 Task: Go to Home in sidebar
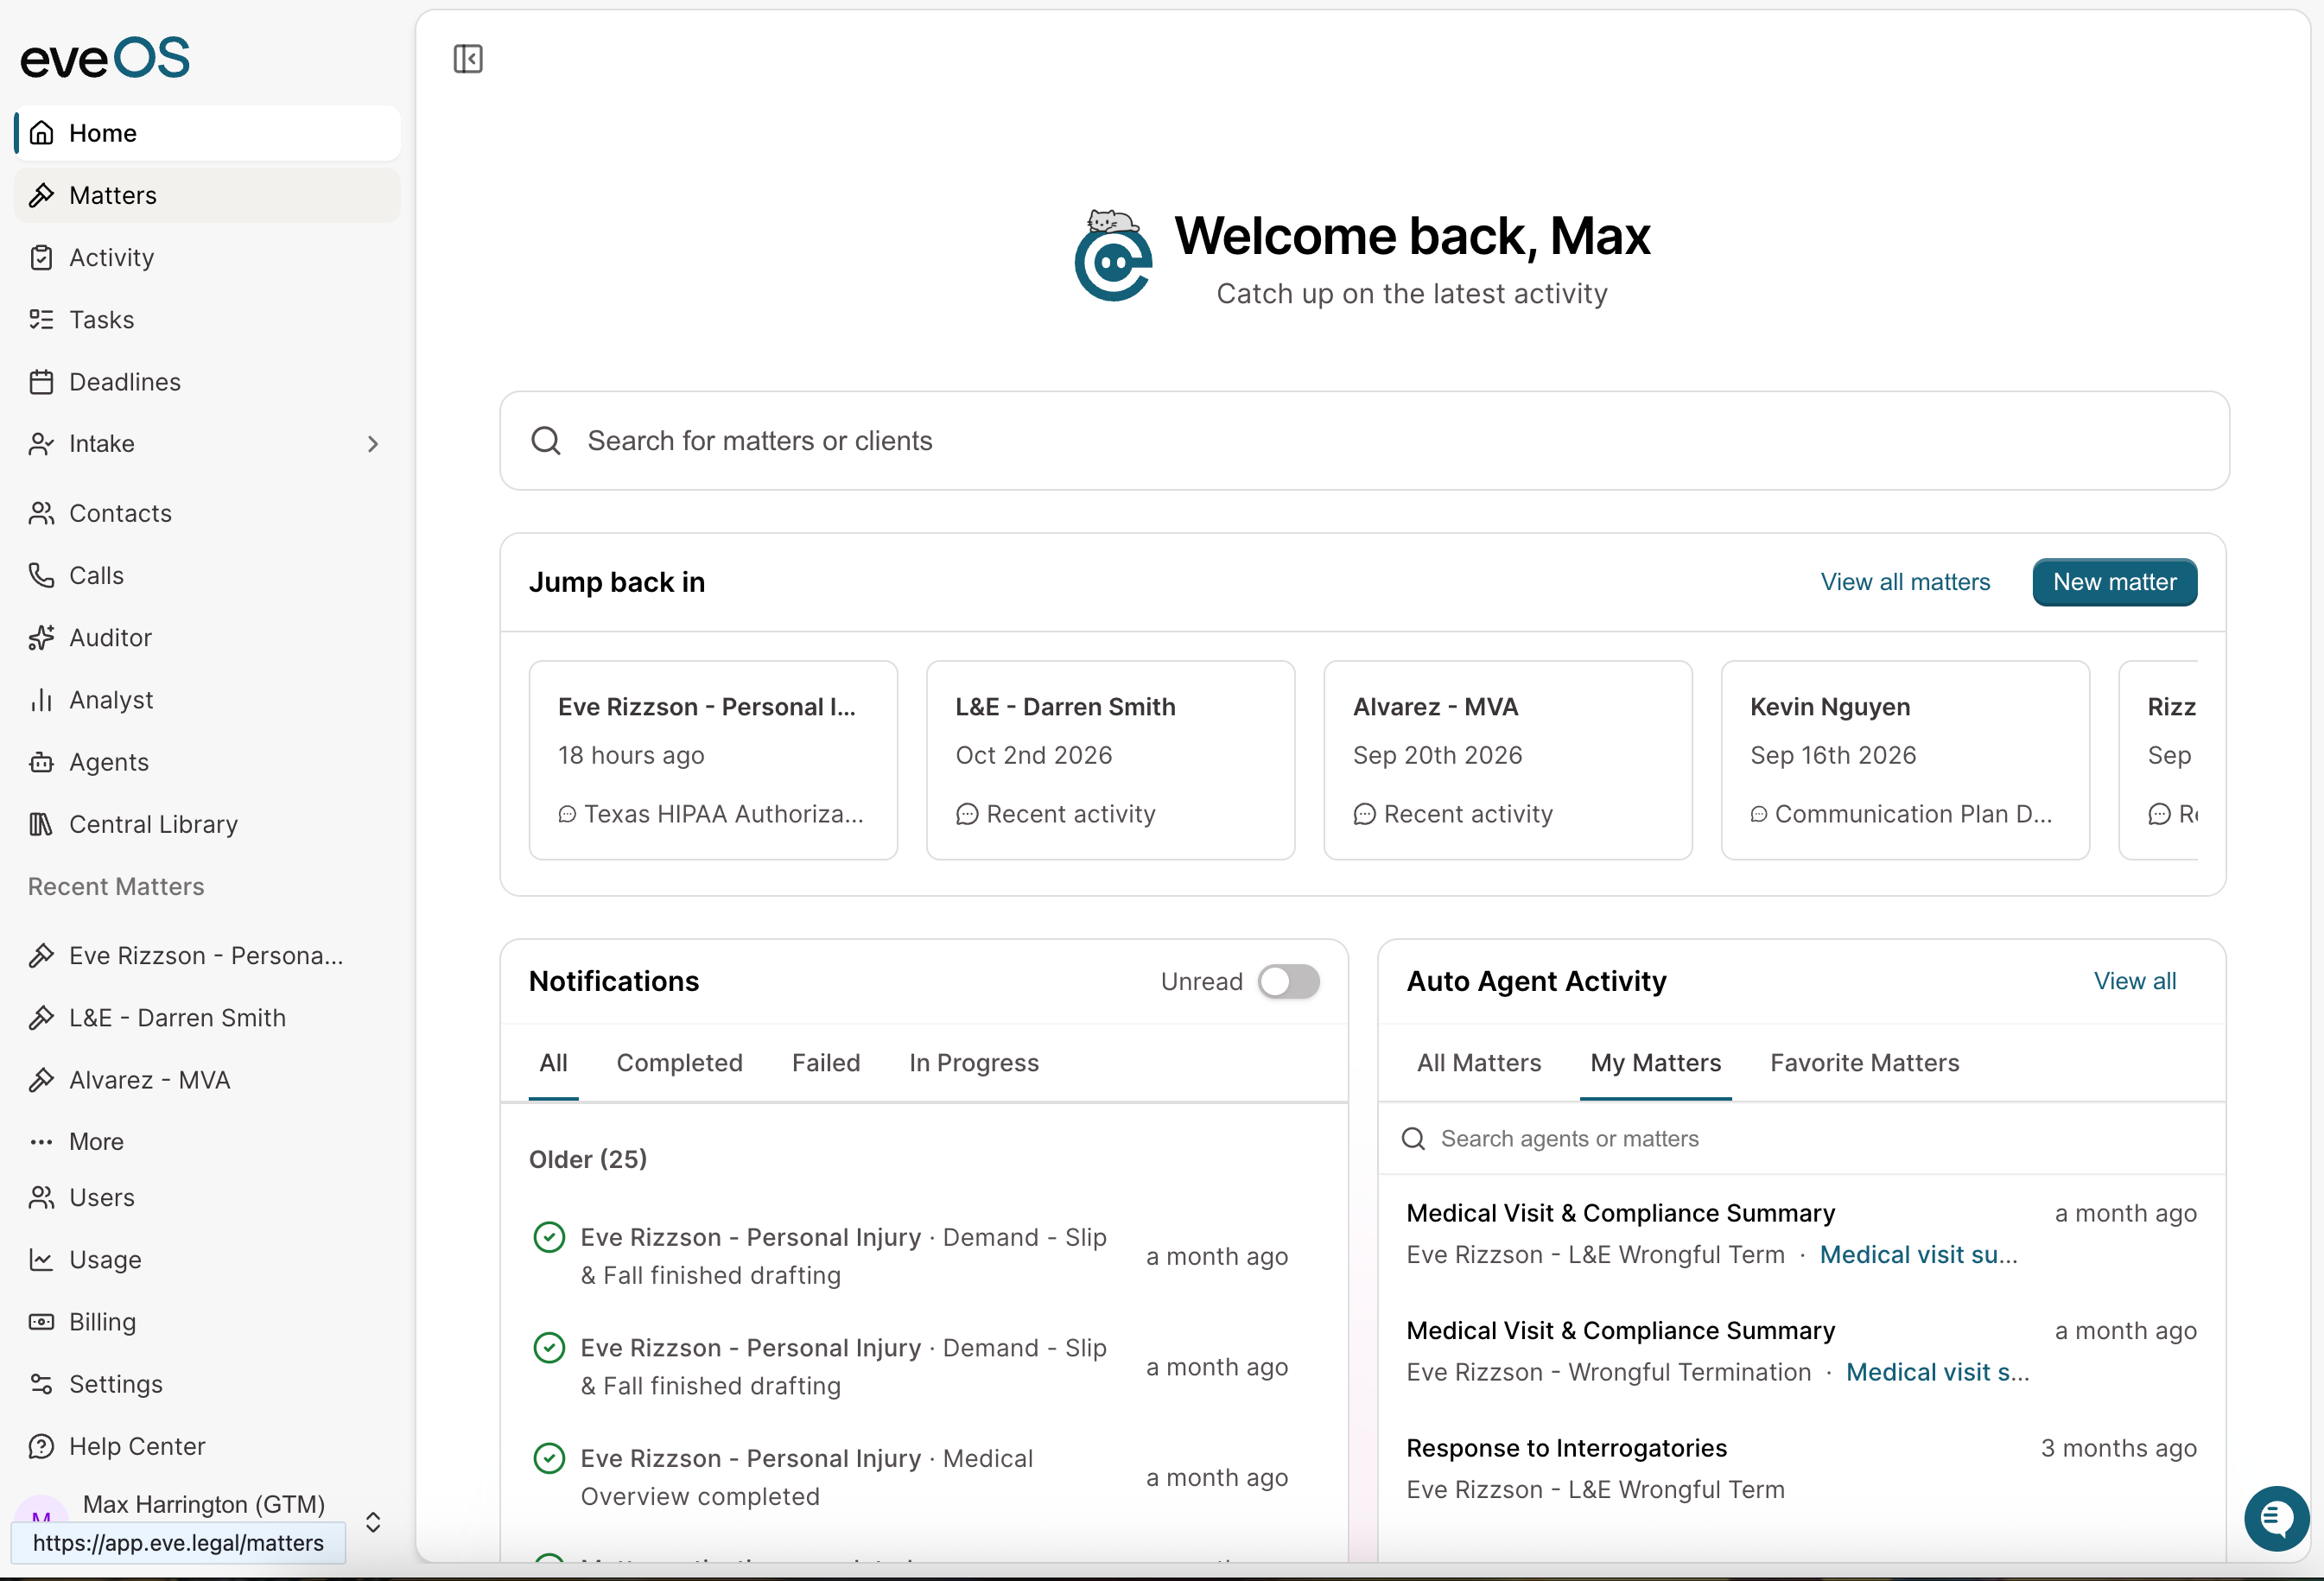click(207, 133)
